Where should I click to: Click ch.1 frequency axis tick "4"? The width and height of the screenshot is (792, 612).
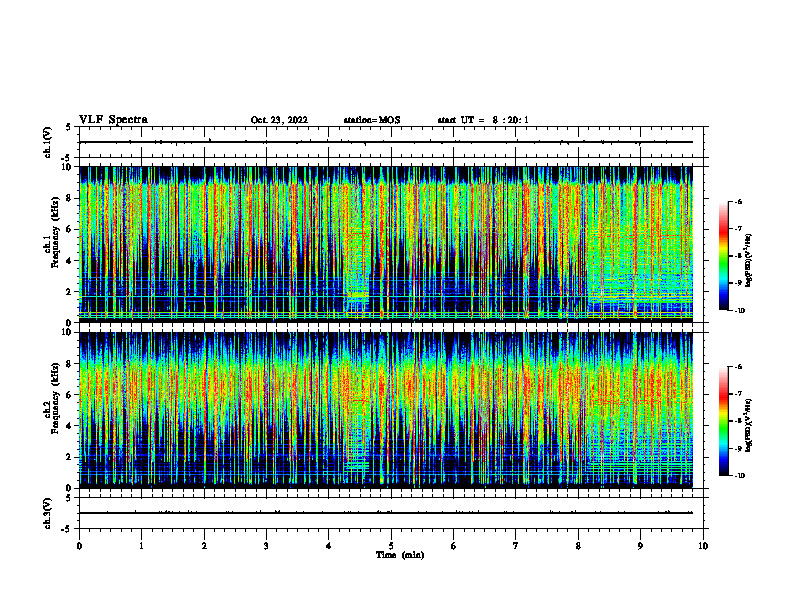(x=70, y=261)
